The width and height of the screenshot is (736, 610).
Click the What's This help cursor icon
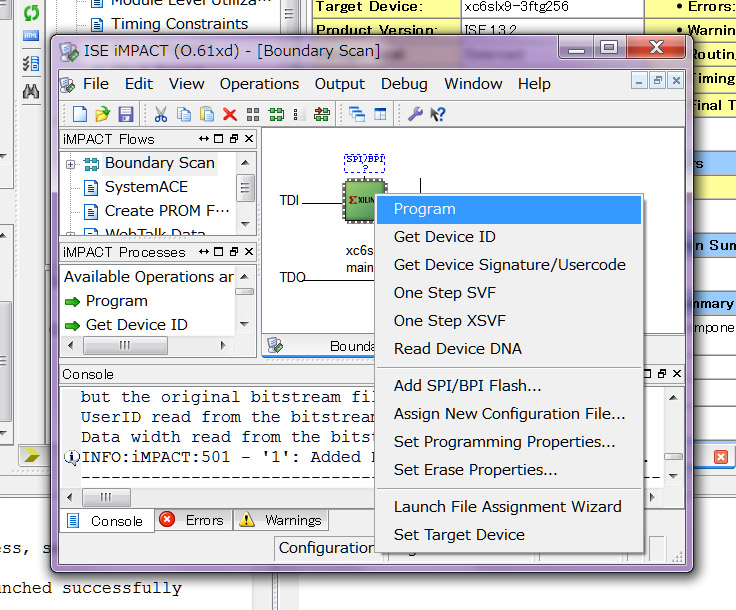438,114
